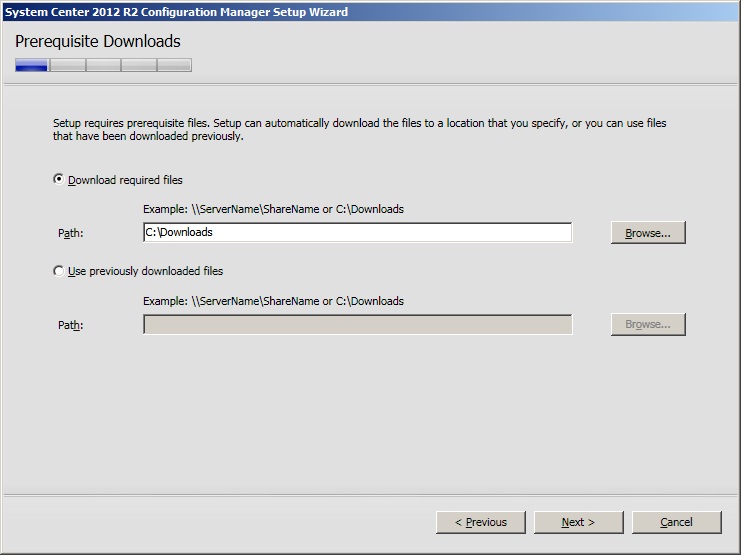Click the fourth wizard progress segment
Image resolution: width=741 pixels, height=555 pixels.
pyautogui.click(x=138, y=66)
